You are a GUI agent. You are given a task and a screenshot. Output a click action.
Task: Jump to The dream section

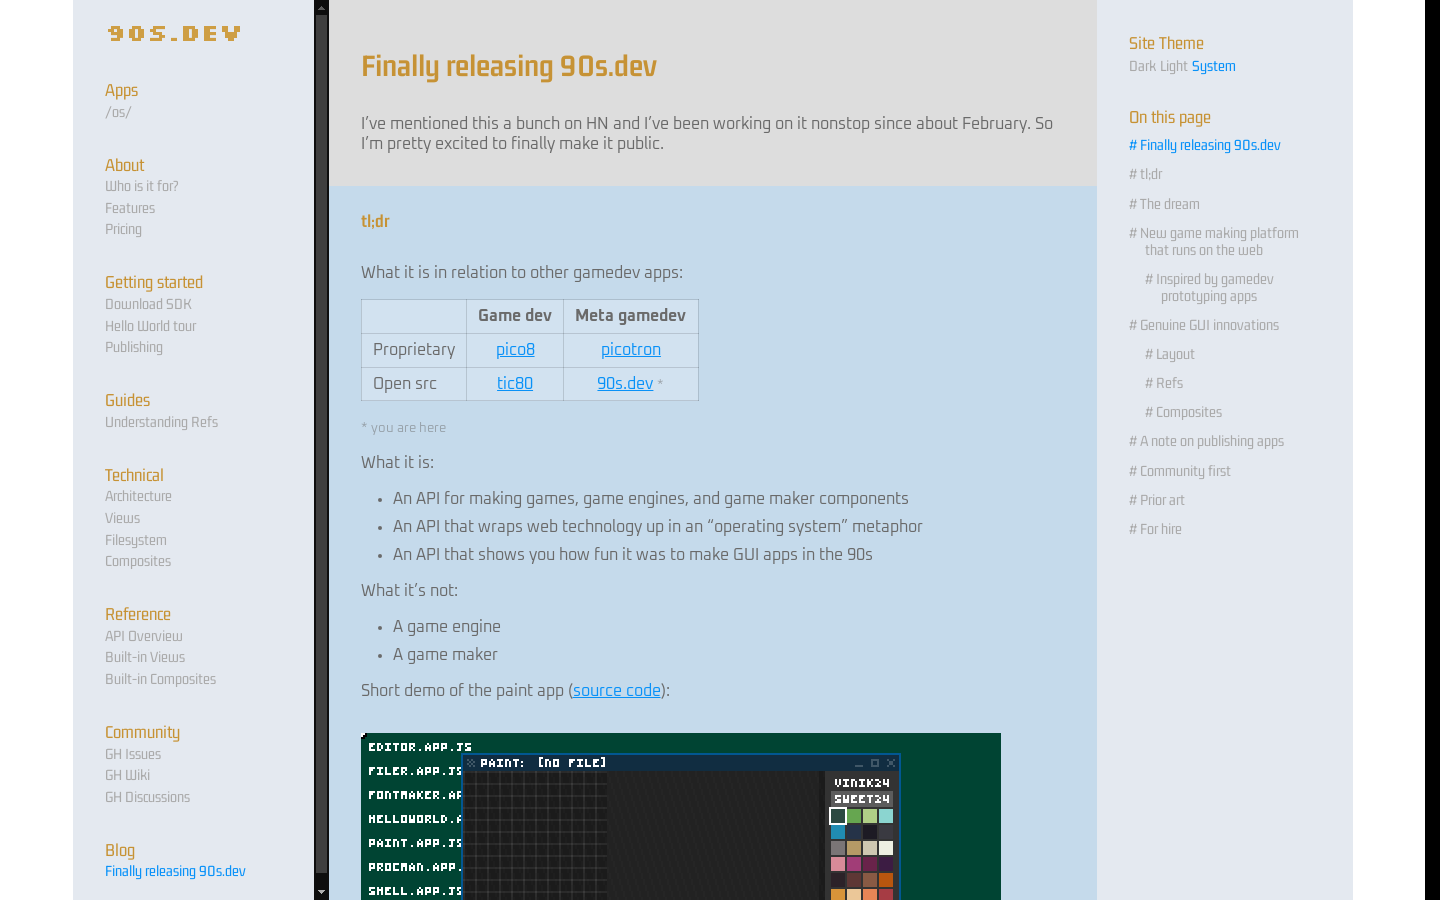(1164, 204)
